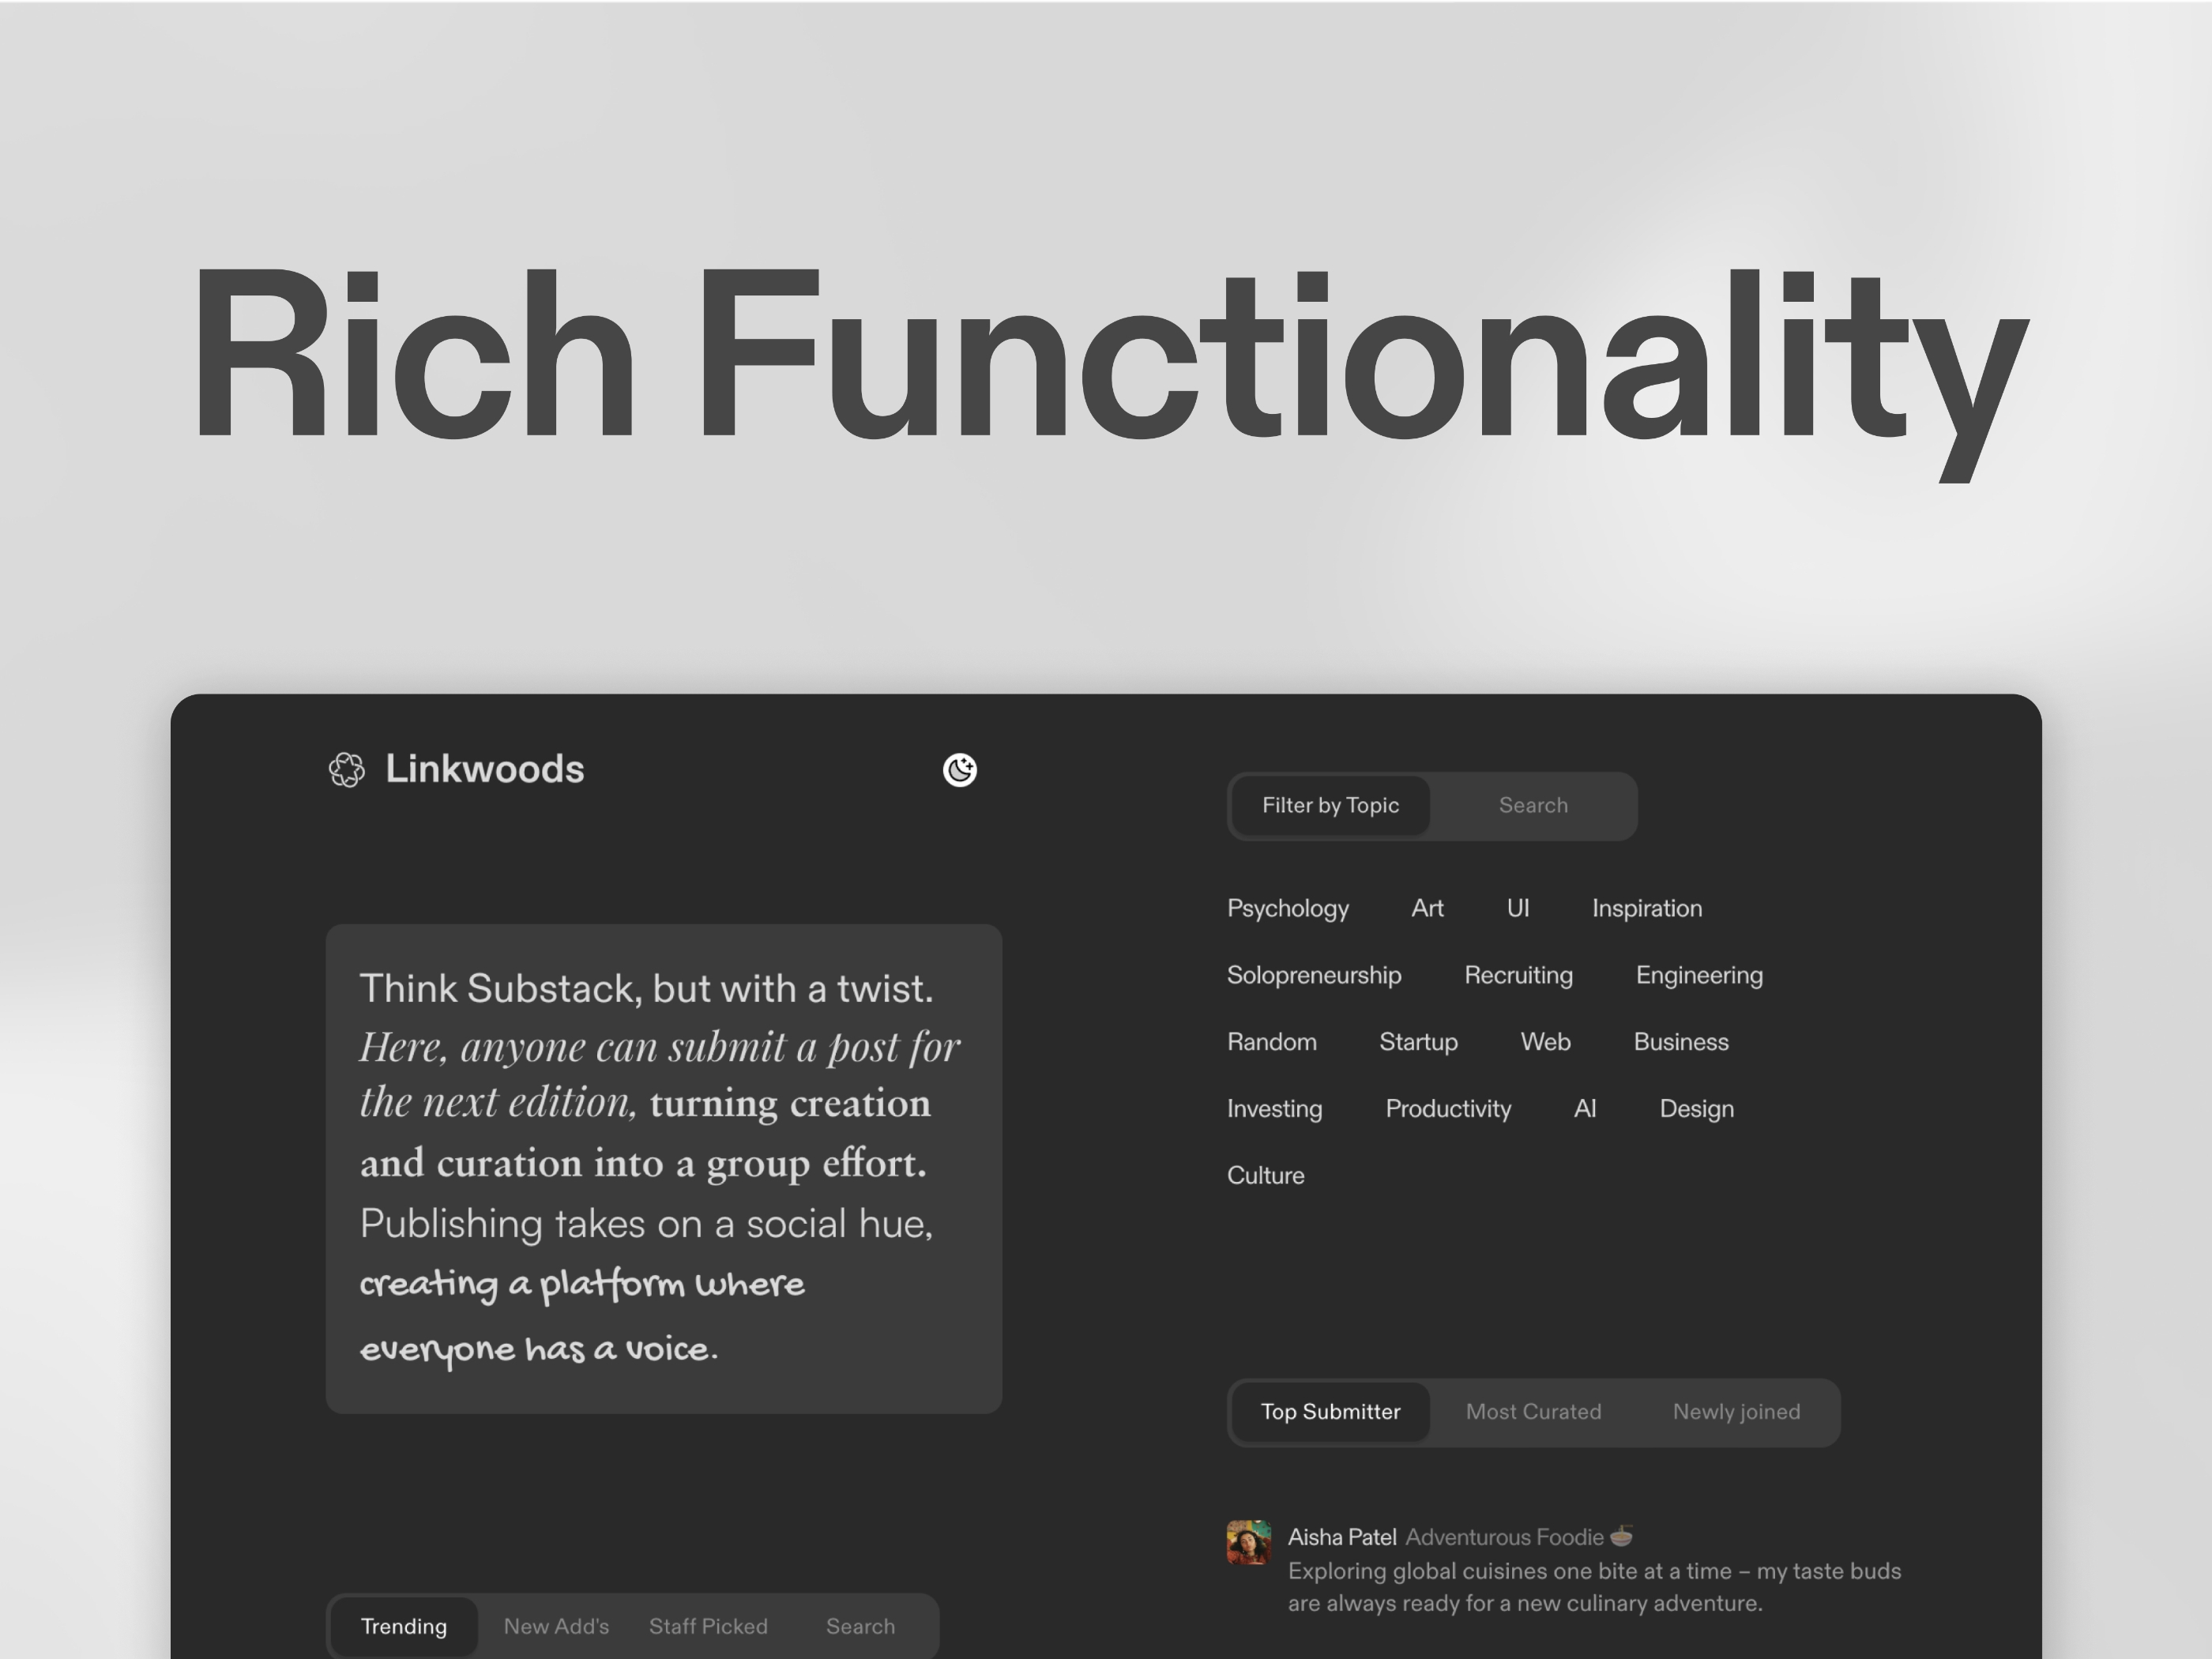Select the AI topic filter

(x=1585, y=1107)
